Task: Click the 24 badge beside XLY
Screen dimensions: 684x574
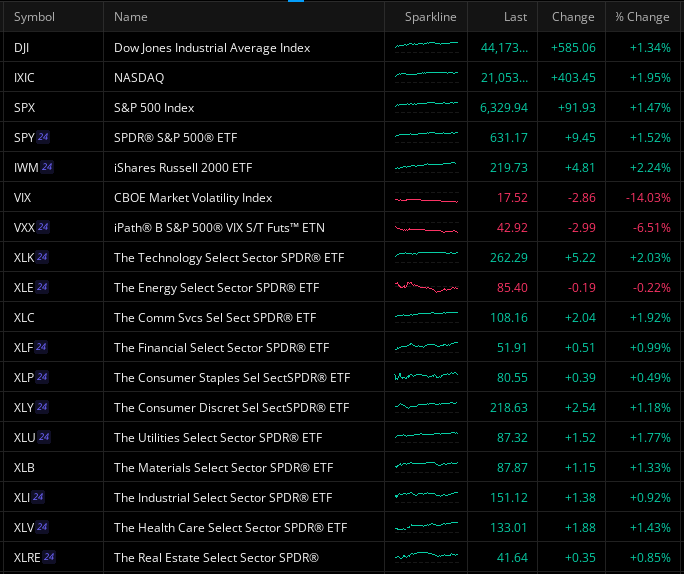Action: point(42,407)
